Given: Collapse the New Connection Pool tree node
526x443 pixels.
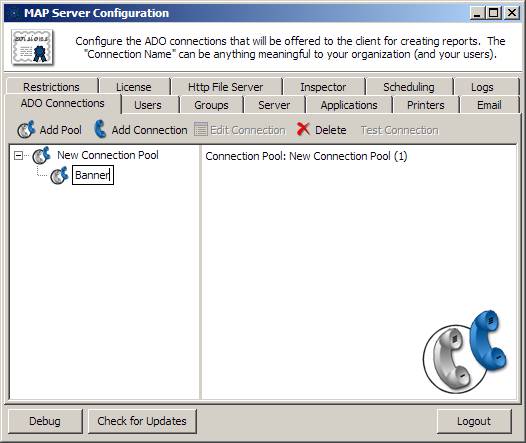Looking at the screenshot, I should (x=18, y=155).
